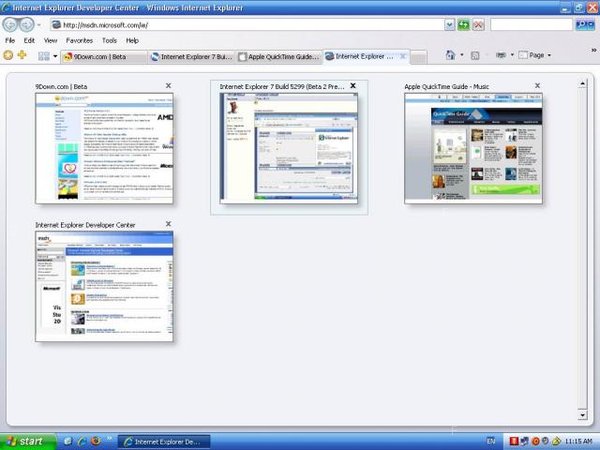Close Internet Explorer Developer Center thumbnail

(x=168, y=224)
